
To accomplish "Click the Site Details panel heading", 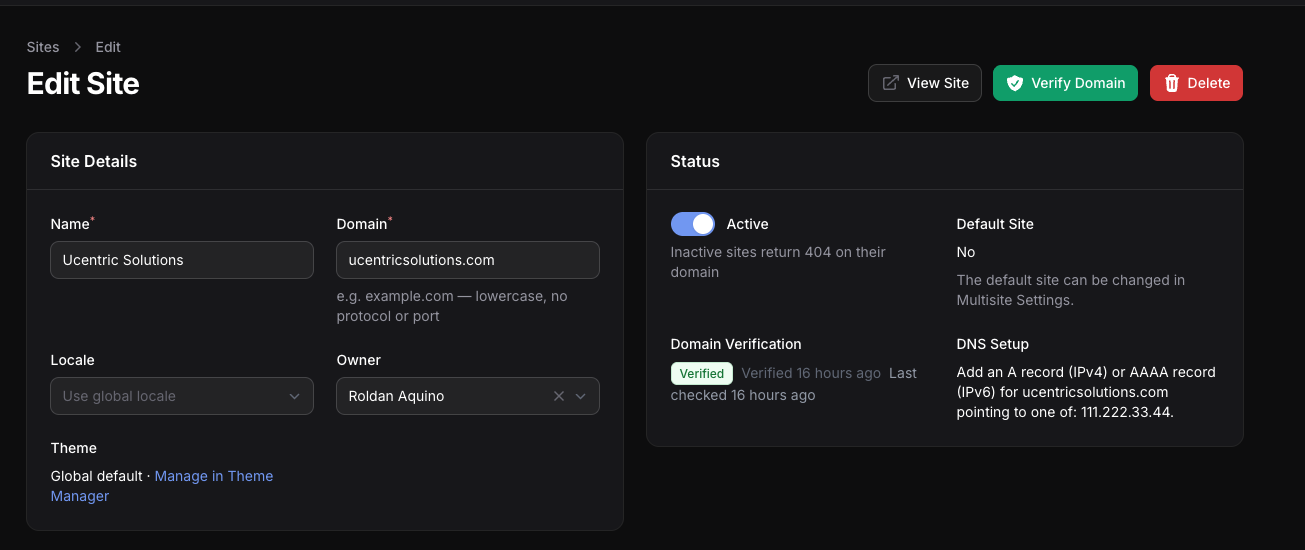I will click(94, 161).
